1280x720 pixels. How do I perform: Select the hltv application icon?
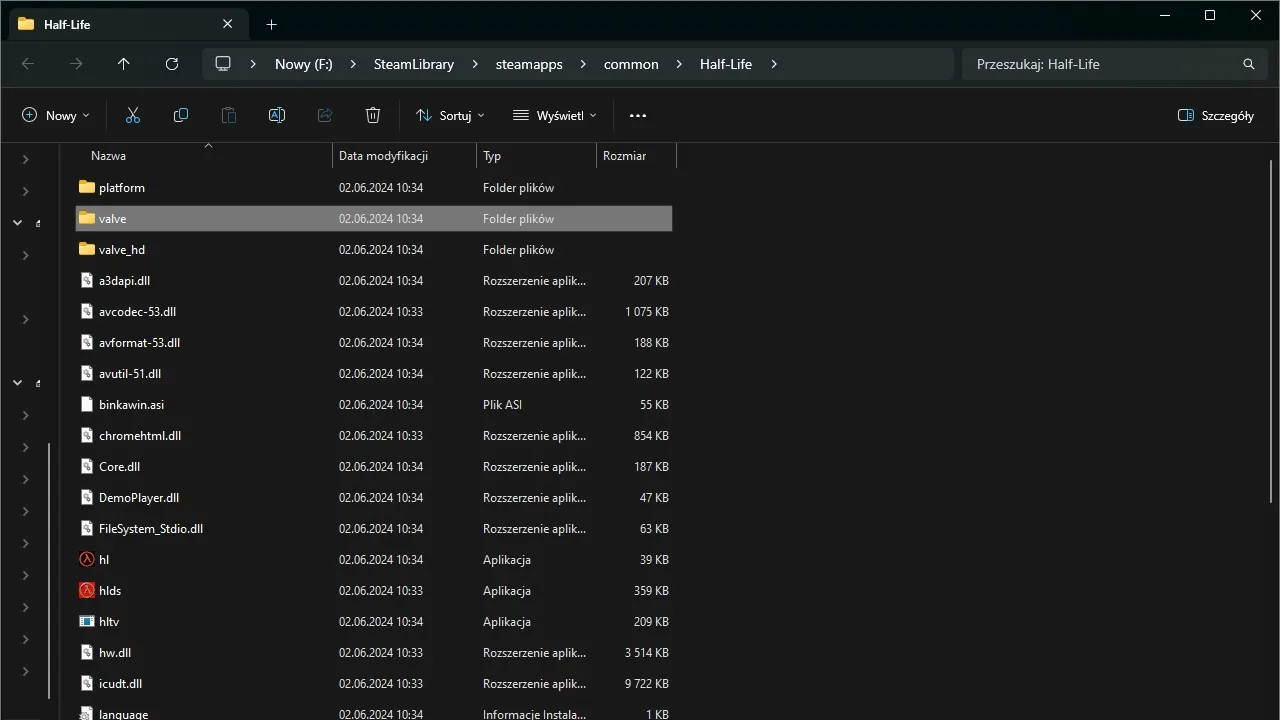pyautogui.click(x=87, y=622)
